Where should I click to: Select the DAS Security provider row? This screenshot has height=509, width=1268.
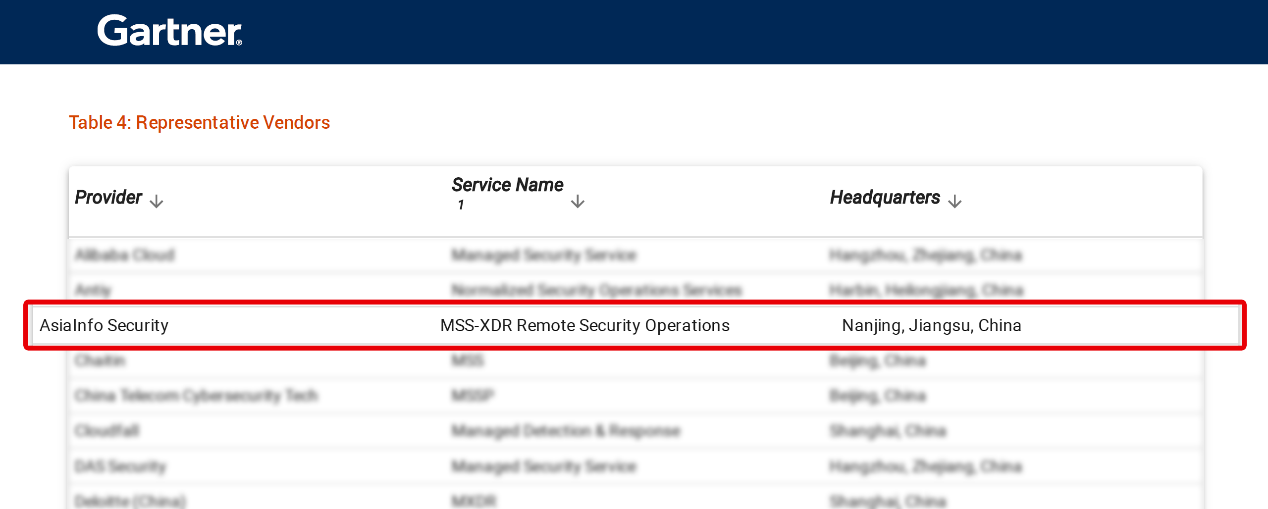120,466
